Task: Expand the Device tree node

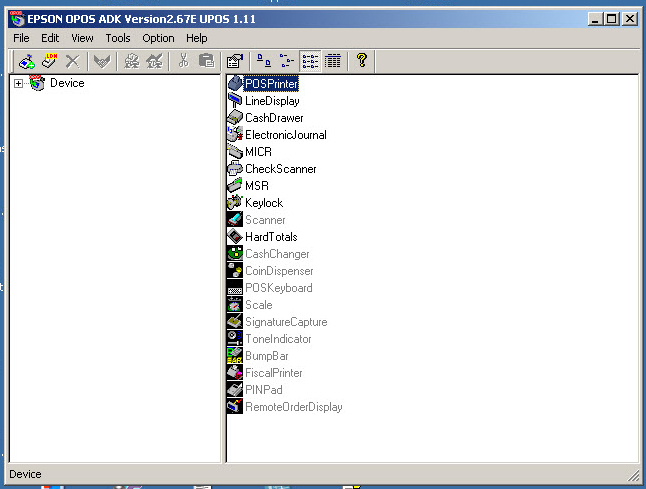Action: tap(18, 84)
